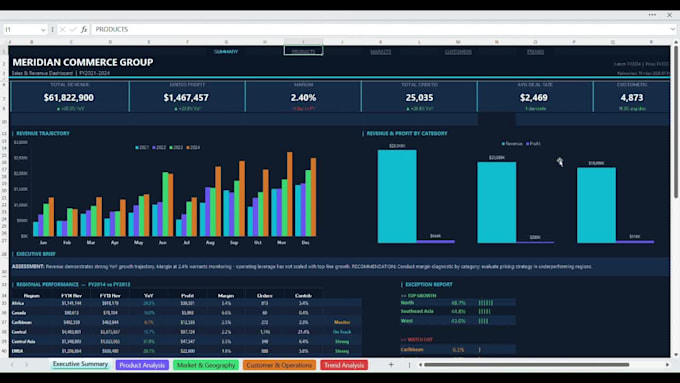Viewport: 680px width, 383px height.
Task: Click the confirm entry checkmark icon
Action: tap(73, 29)
